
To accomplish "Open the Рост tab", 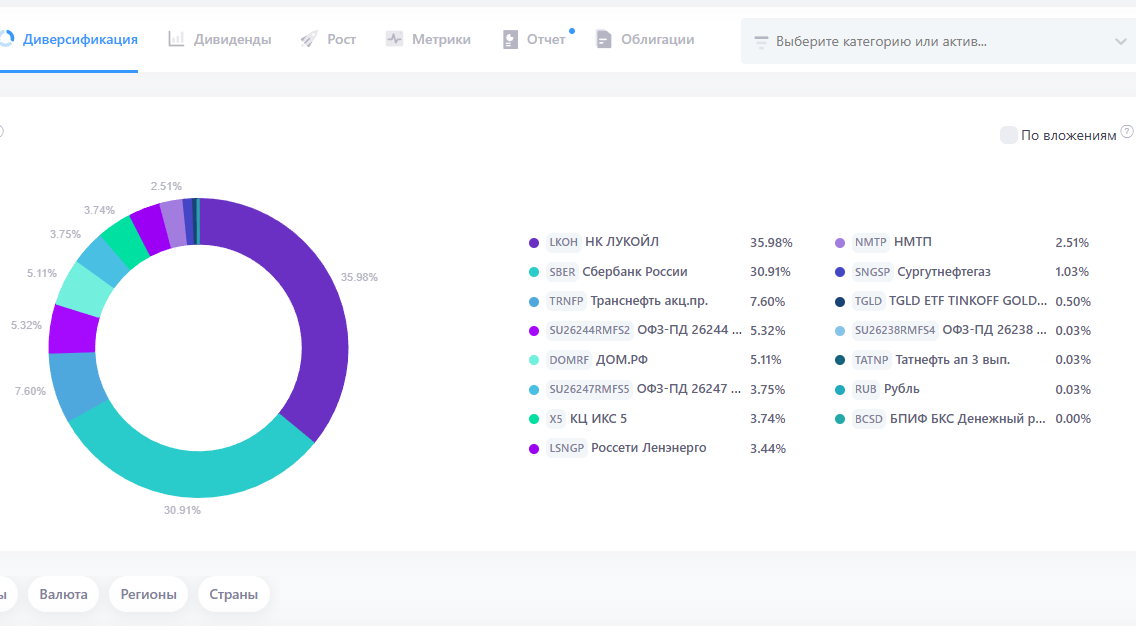I will pyautogui.click(x=328, y=39).
